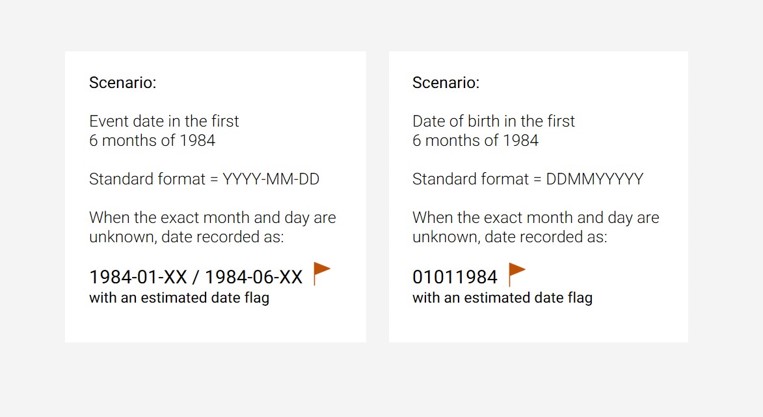Select the Scenario heading in the right card
Viewport: 763px width, 417px height.
coord(446,82)
